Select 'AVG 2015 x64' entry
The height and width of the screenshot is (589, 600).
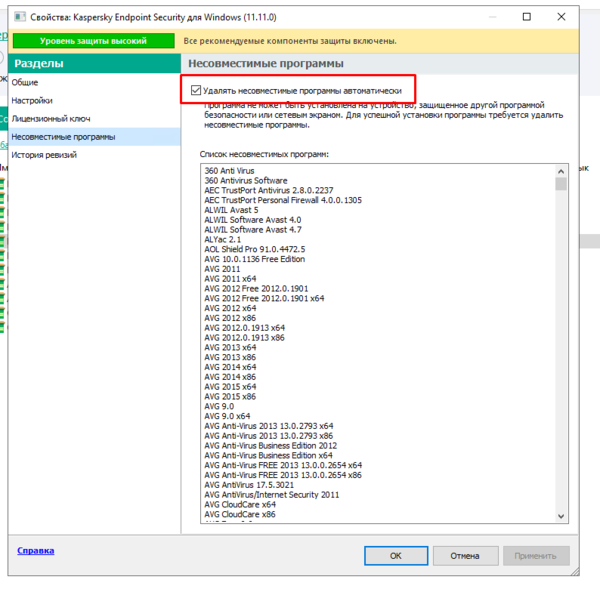tap(230, 387)
